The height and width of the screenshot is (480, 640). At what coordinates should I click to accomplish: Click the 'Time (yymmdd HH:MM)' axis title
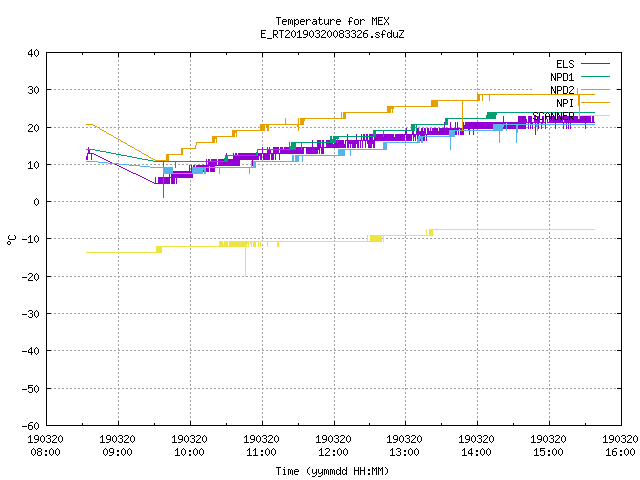(332, 471)
